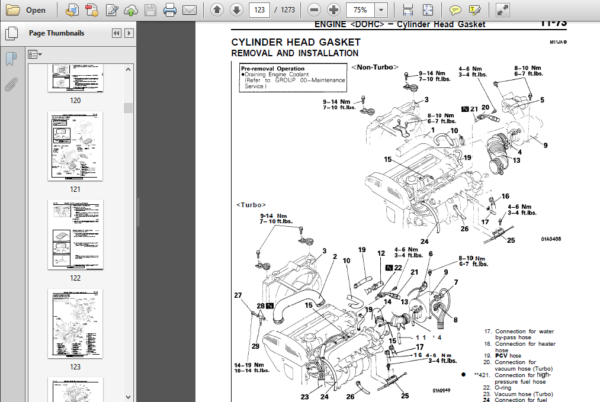
Task: Click the Save disk icon
Action: [x=150, y=10]
